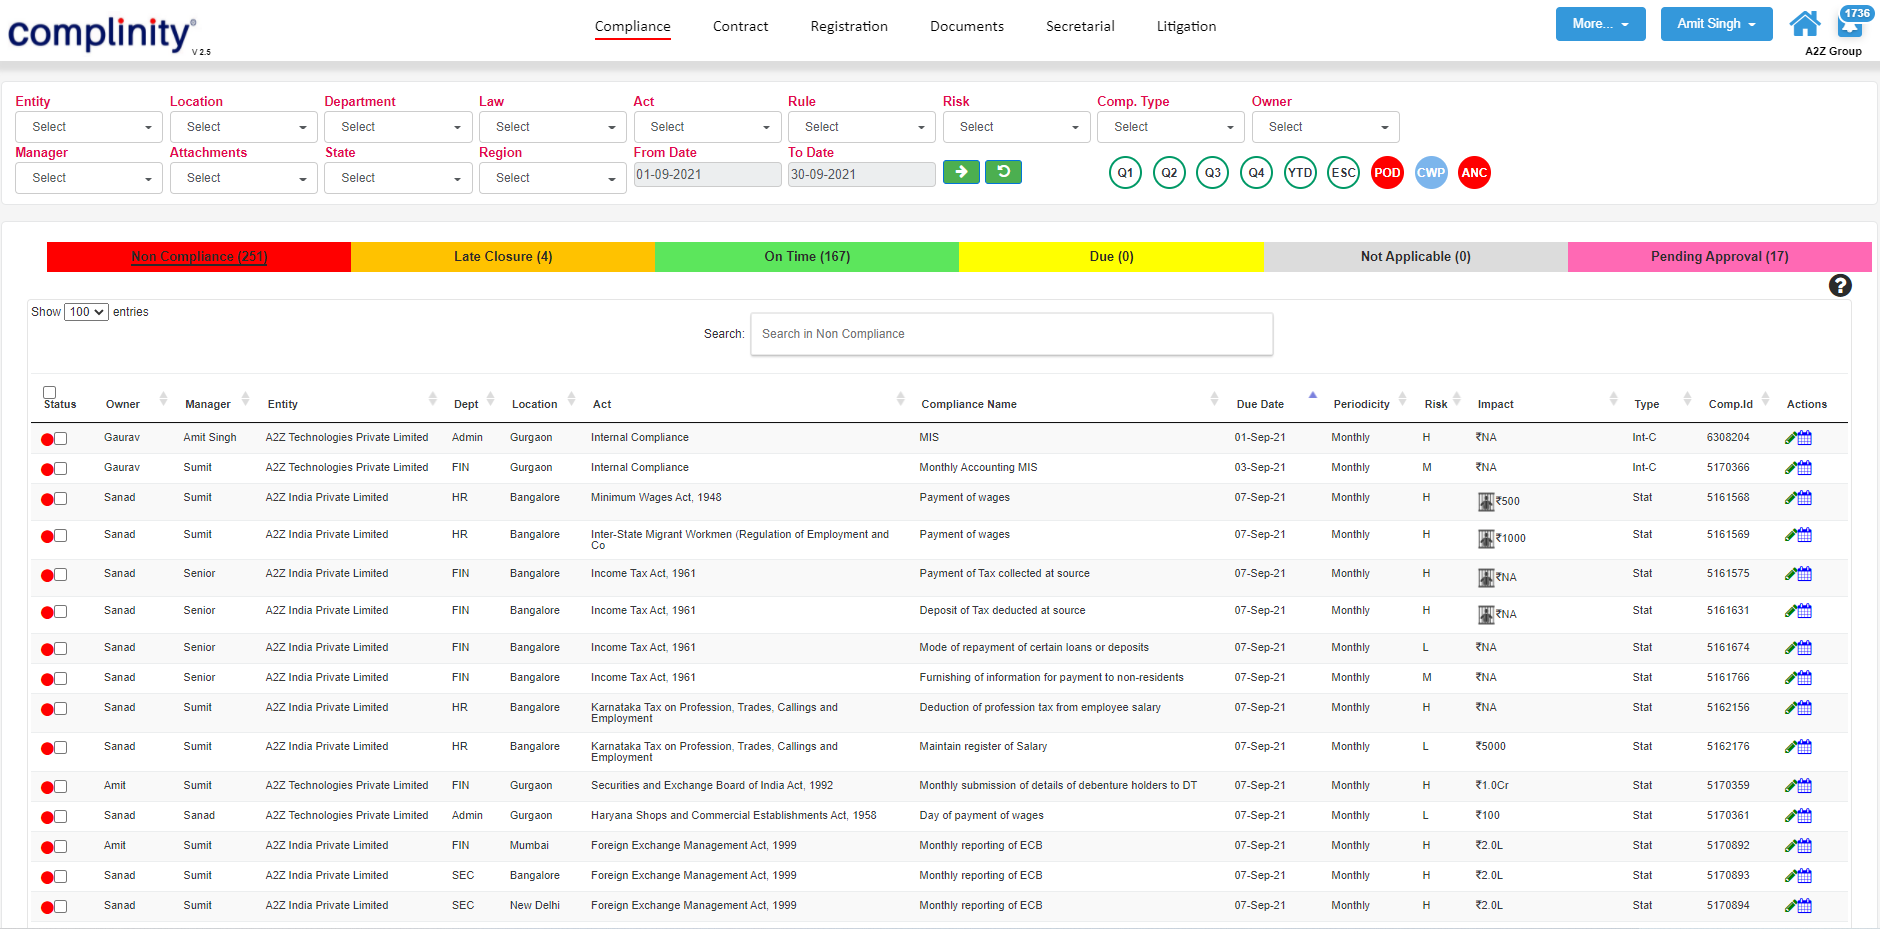Click the calendar icon in the Payment of wages row
1880x929 pixels.
1804,497
